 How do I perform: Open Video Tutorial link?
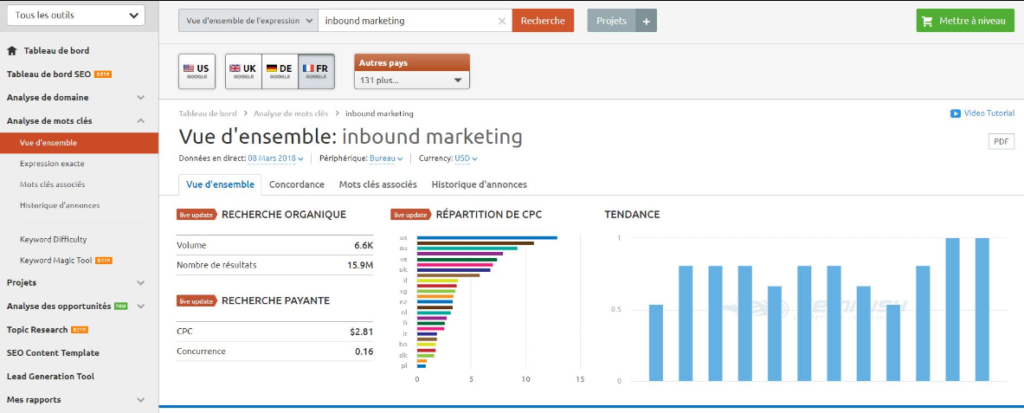pos(989,113)
